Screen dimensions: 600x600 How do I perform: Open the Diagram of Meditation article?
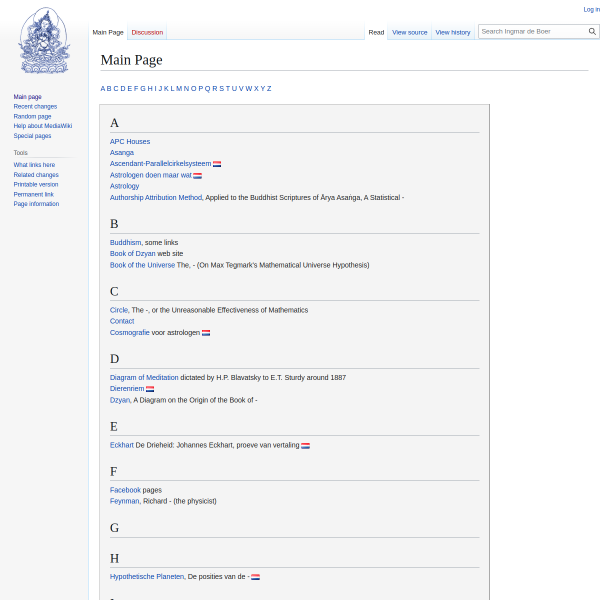click(x=144, y=378)
